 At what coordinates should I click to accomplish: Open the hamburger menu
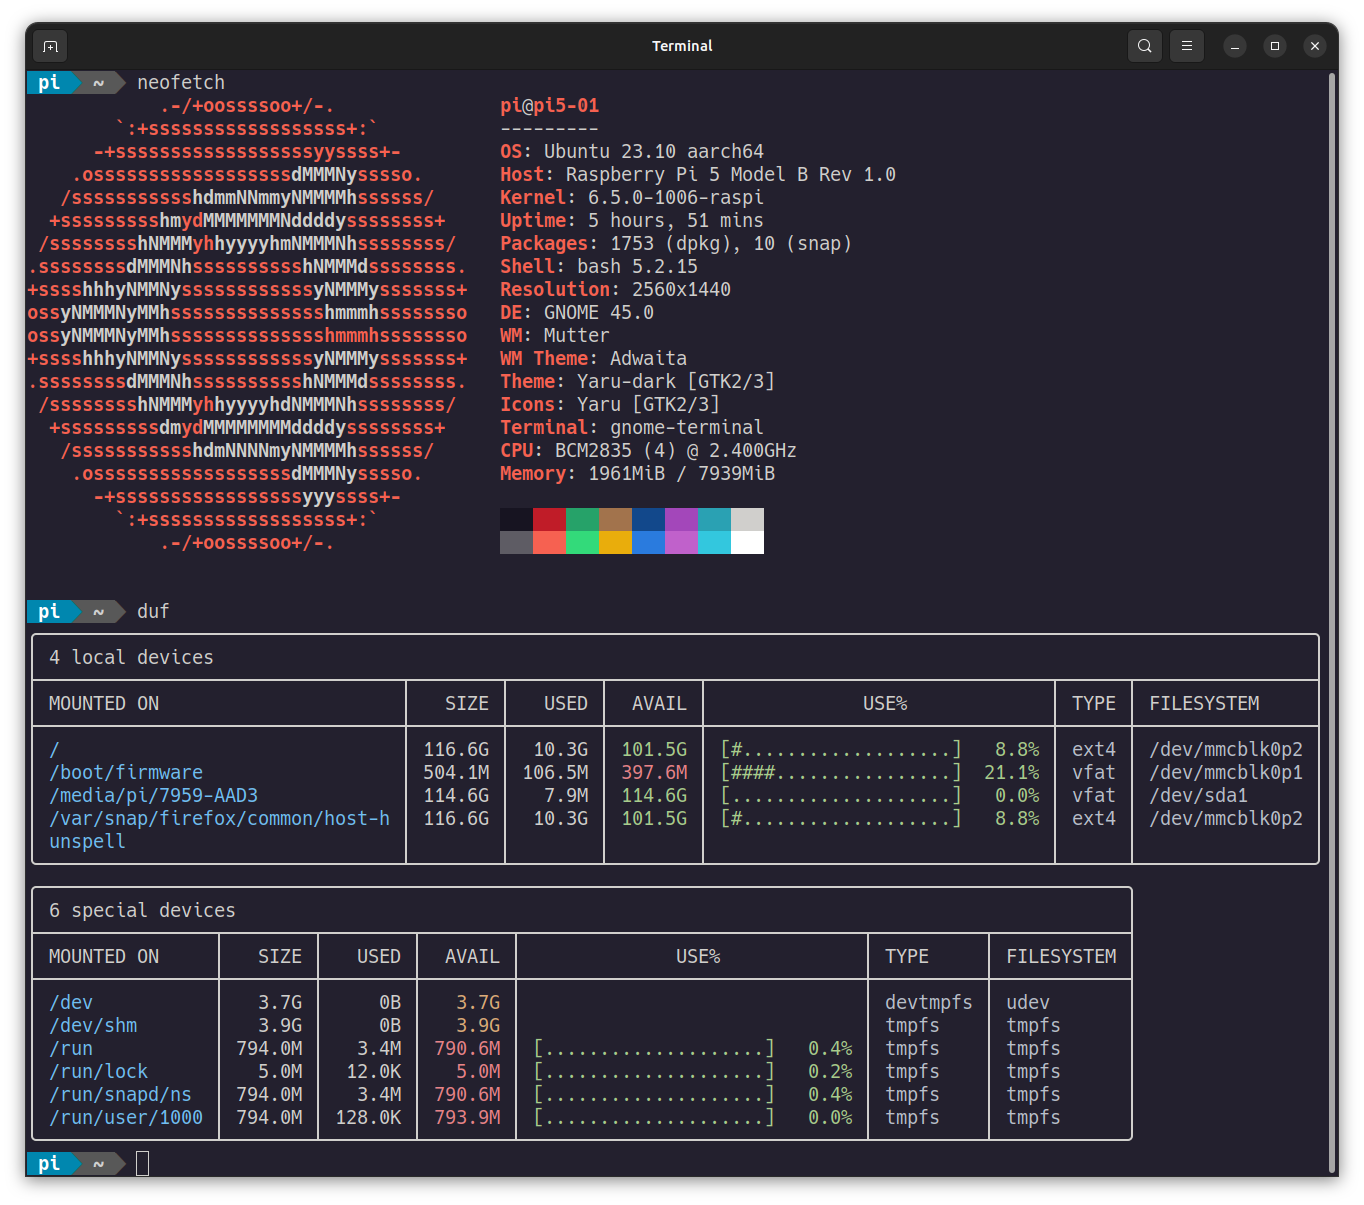pyautogui.click(x=1187, y=46)
